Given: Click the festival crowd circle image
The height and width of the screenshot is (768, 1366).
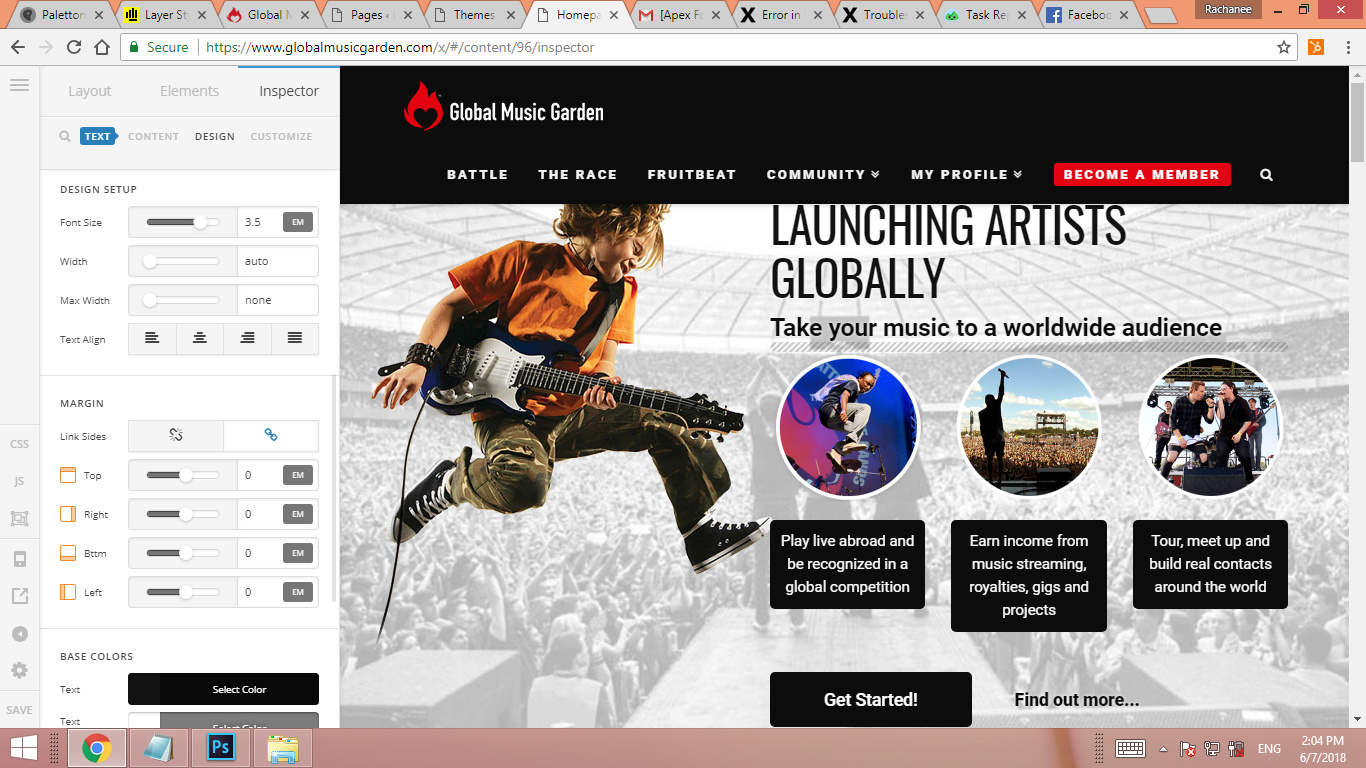Looking at the screenshot, I should (x=1029, y=427).
